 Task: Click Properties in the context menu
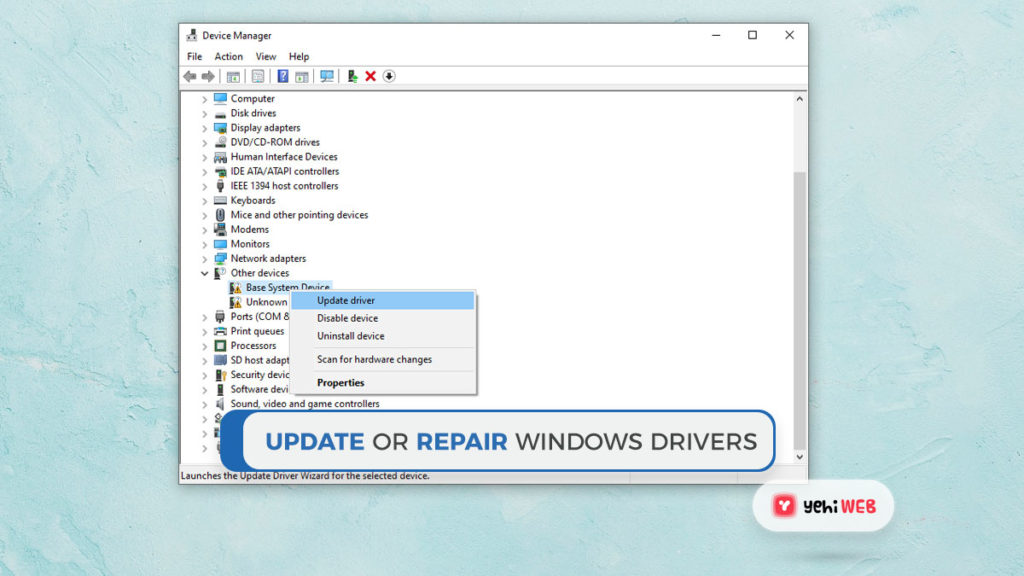[x=340, y=383]
